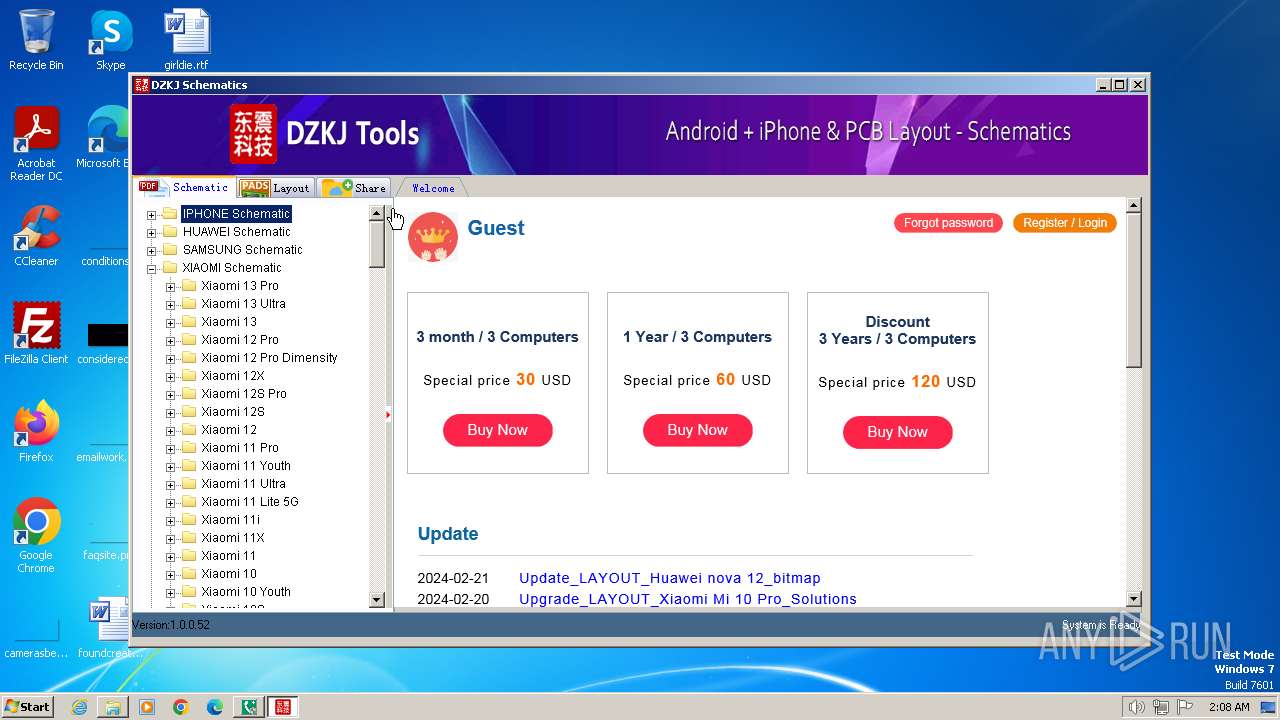
Task: Expand Xiaomi 12 Pro Dimensity node
Action: pos(170,358)
